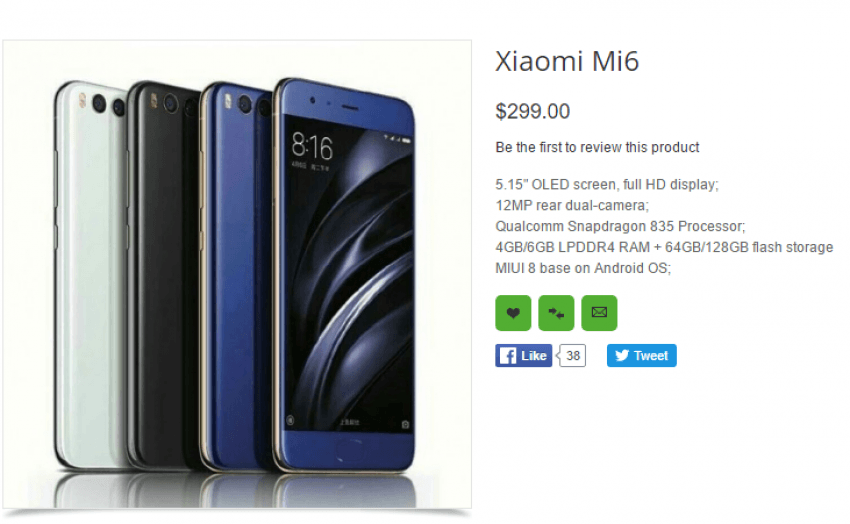Screen dimensions: 850x524
Task: Click the $299.00 price label
Action: 532,112
